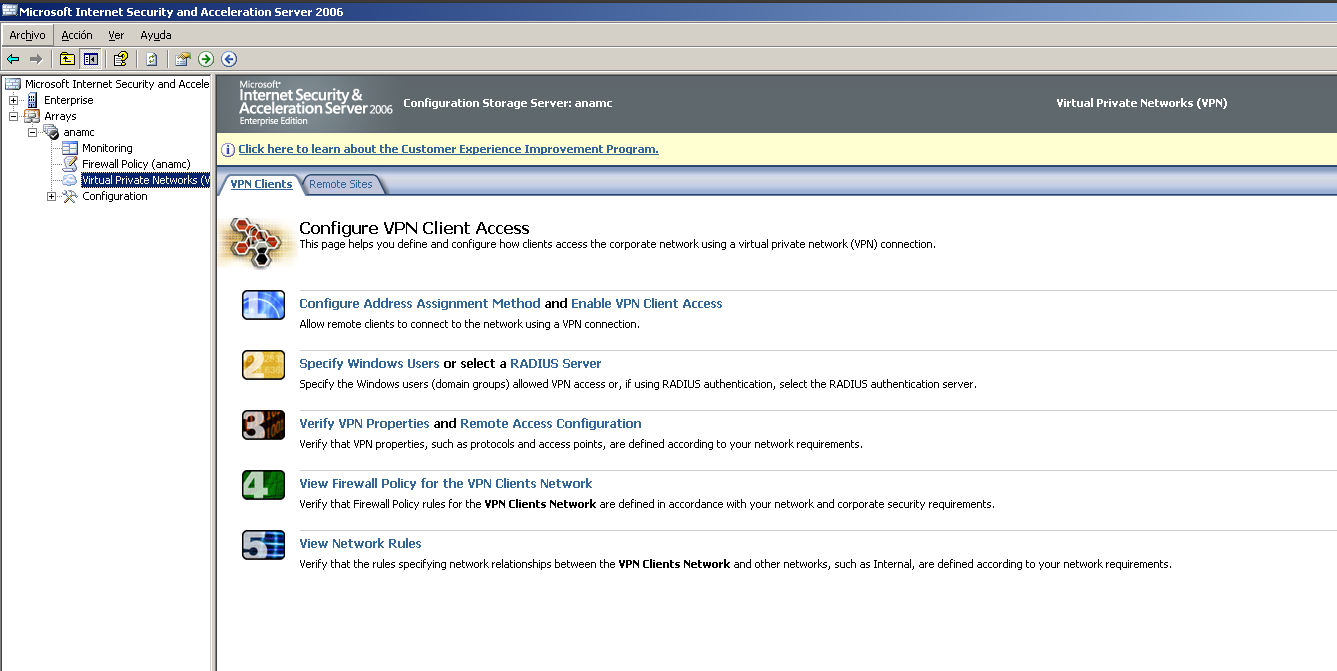Open Configure Address Assignment Method link
This screenshot has width=1337, height=671.
[420, 303]
